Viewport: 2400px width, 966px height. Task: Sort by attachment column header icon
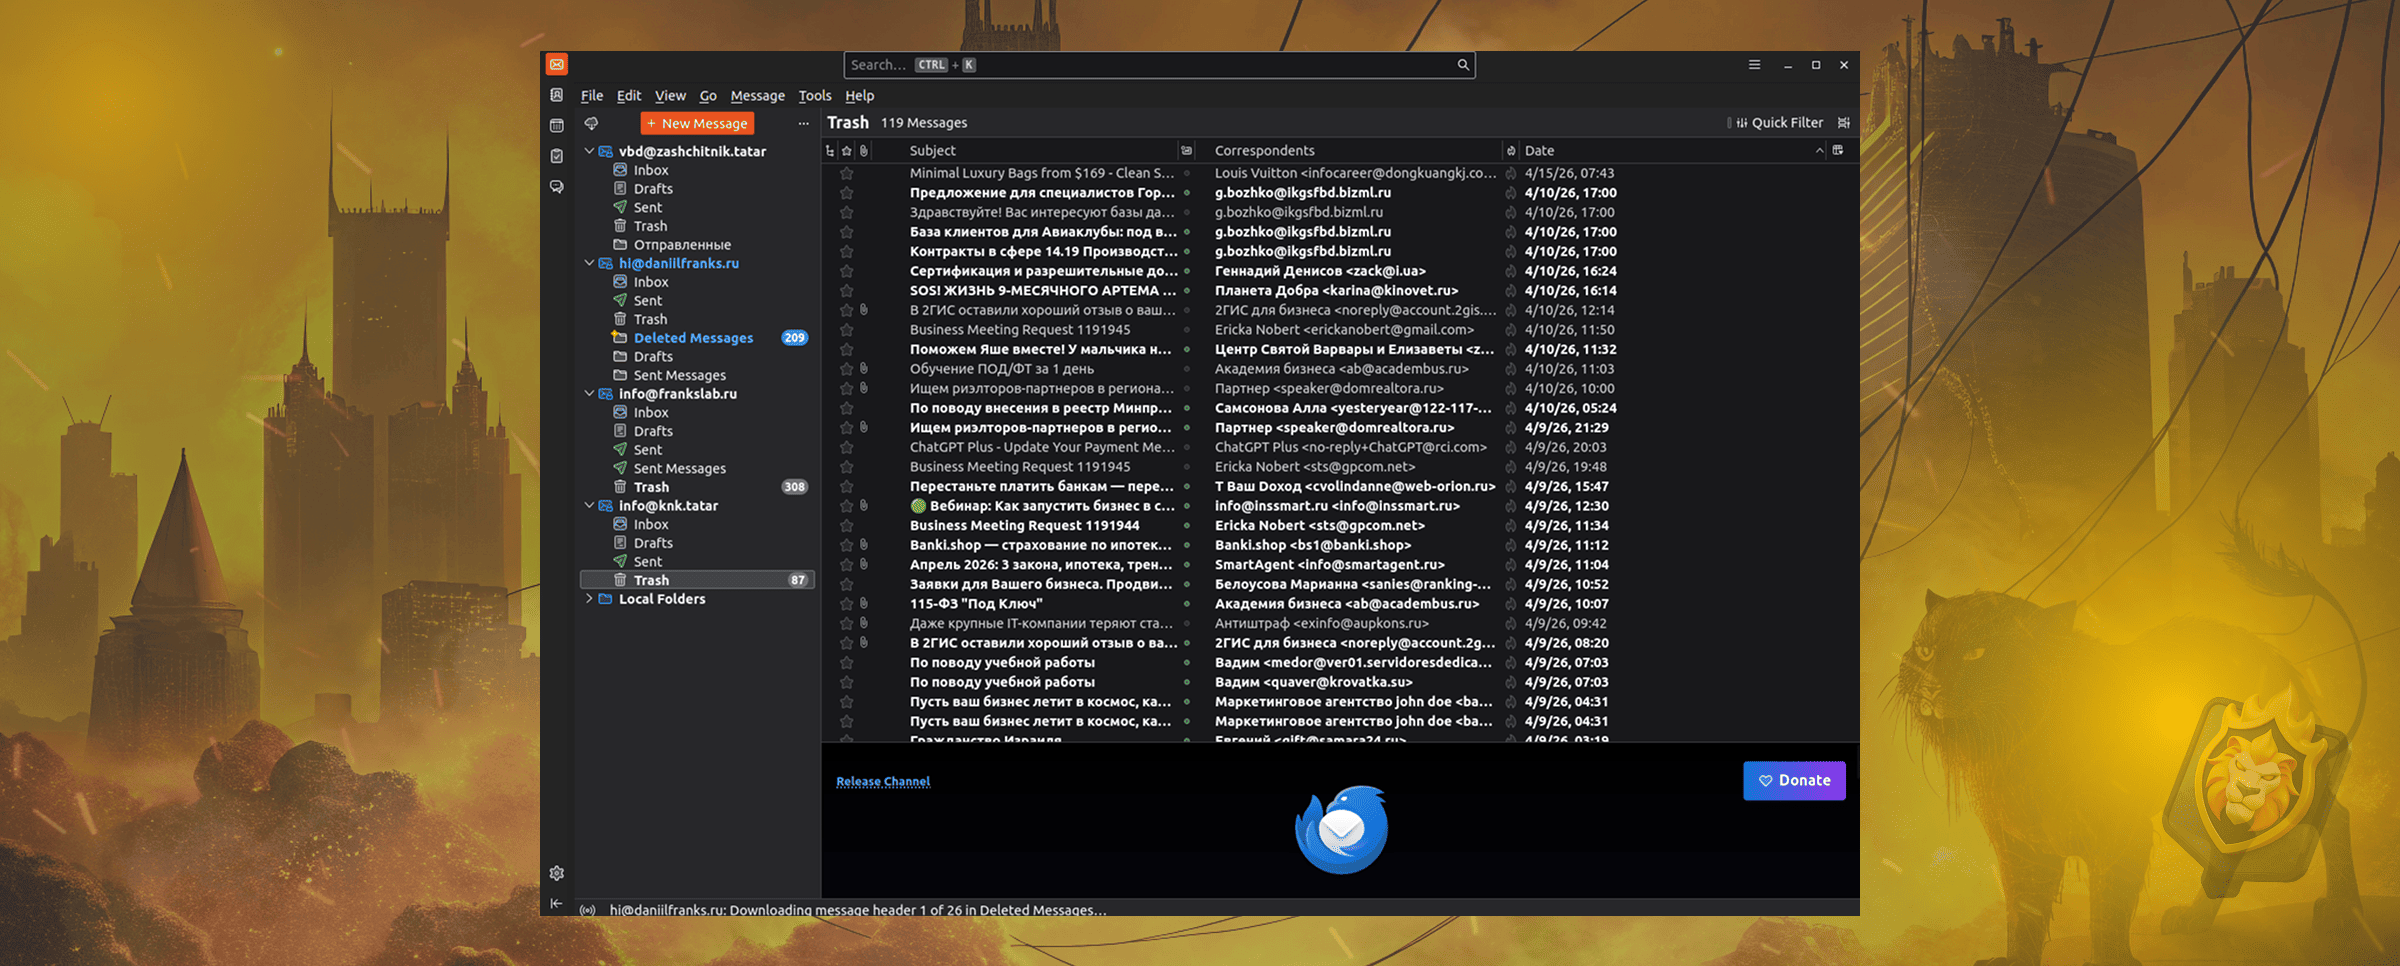tap(864, 150)
